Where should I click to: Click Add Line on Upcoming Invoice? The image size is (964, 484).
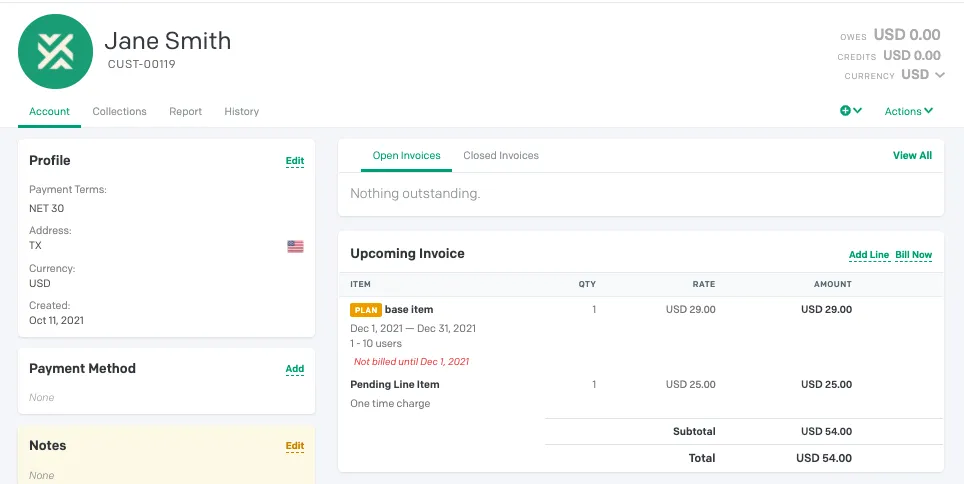(x=869, y=255)
